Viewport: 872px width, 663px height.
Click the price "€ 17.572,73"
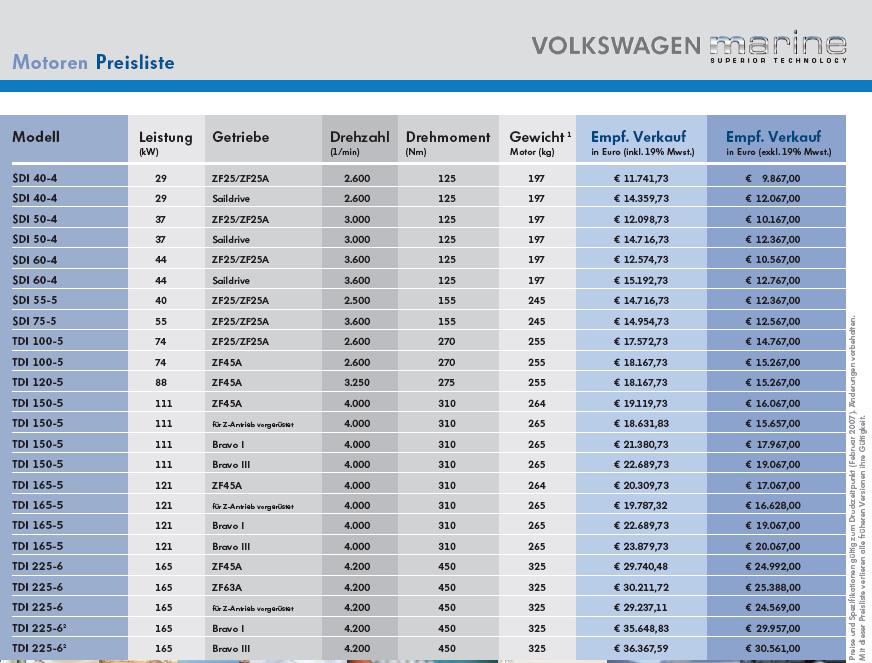641,342
